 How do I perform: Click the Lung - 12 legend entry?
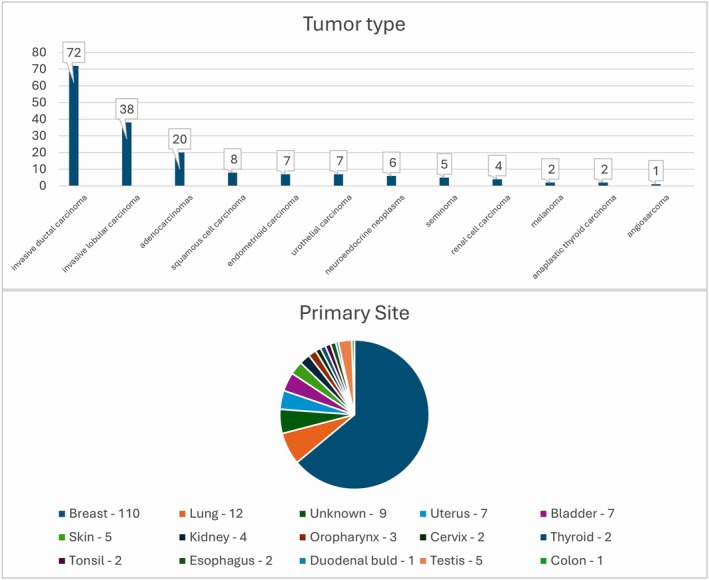[x=211, y=514]
